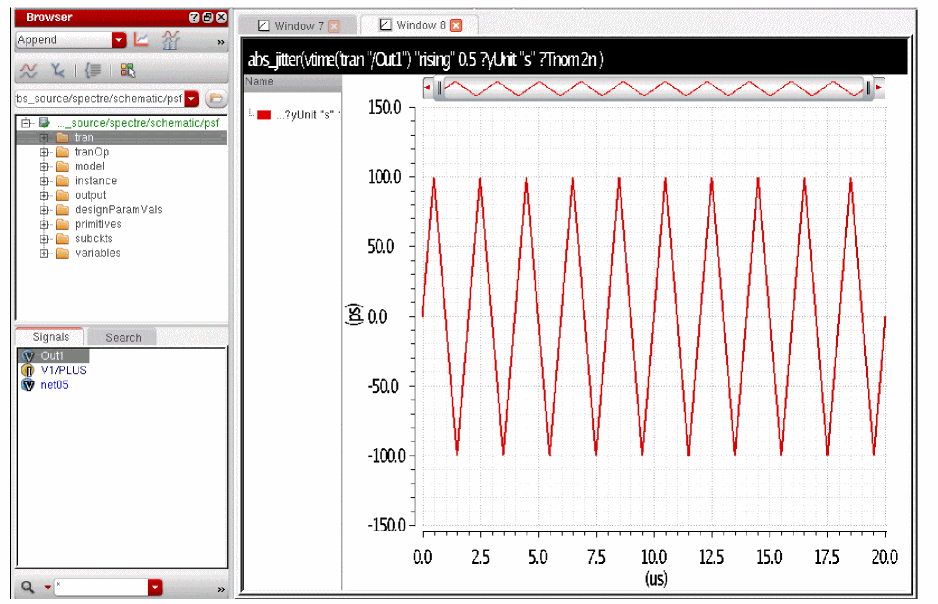Select the V1/PLUS signal
The image size is (938, 604).
[x=63, y=370]
